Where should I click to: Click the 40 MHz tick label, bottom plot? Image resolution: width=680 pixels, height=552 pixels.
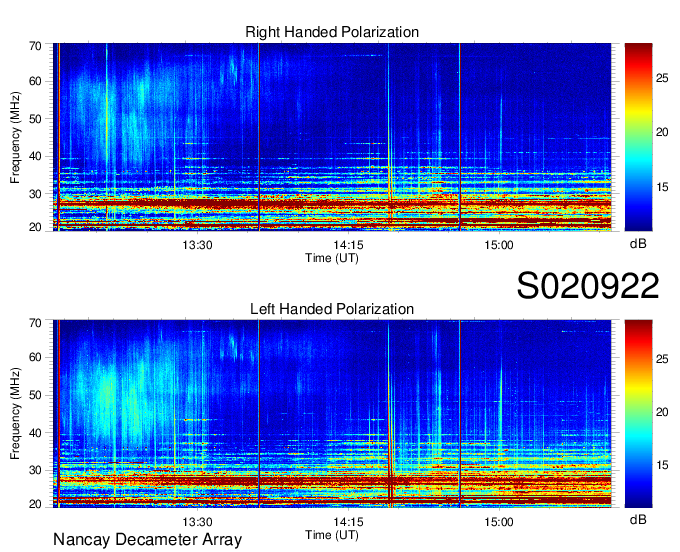35,433
